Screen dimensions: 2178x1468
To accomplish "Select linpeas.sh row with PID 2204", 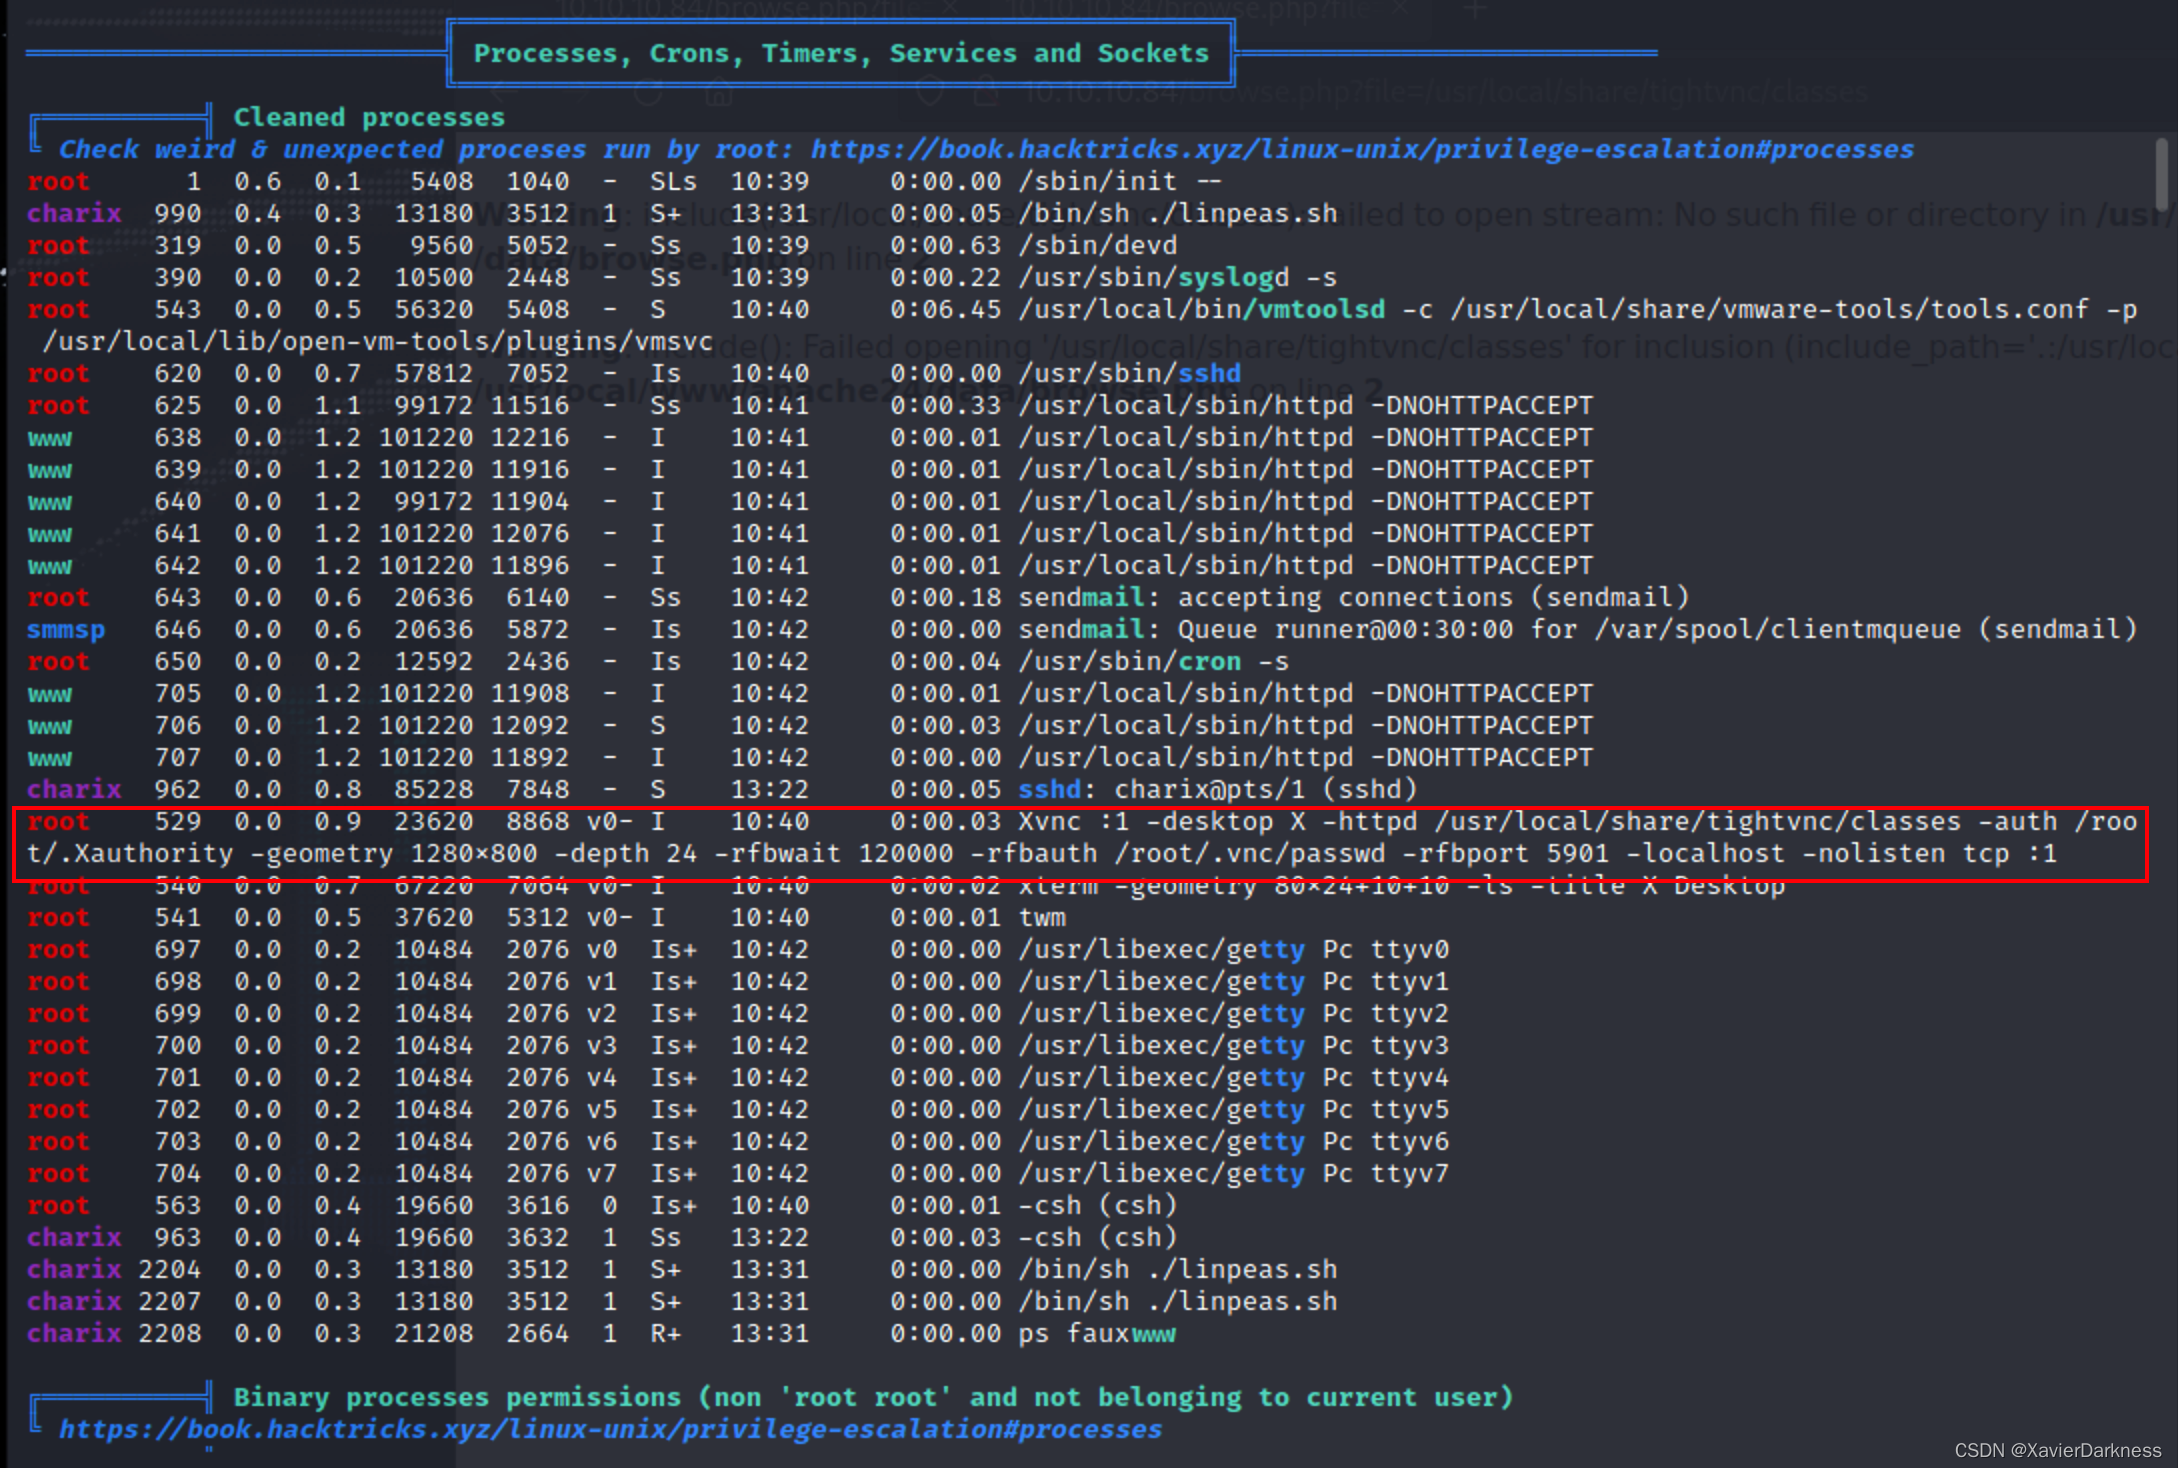I will (682, 1269).
